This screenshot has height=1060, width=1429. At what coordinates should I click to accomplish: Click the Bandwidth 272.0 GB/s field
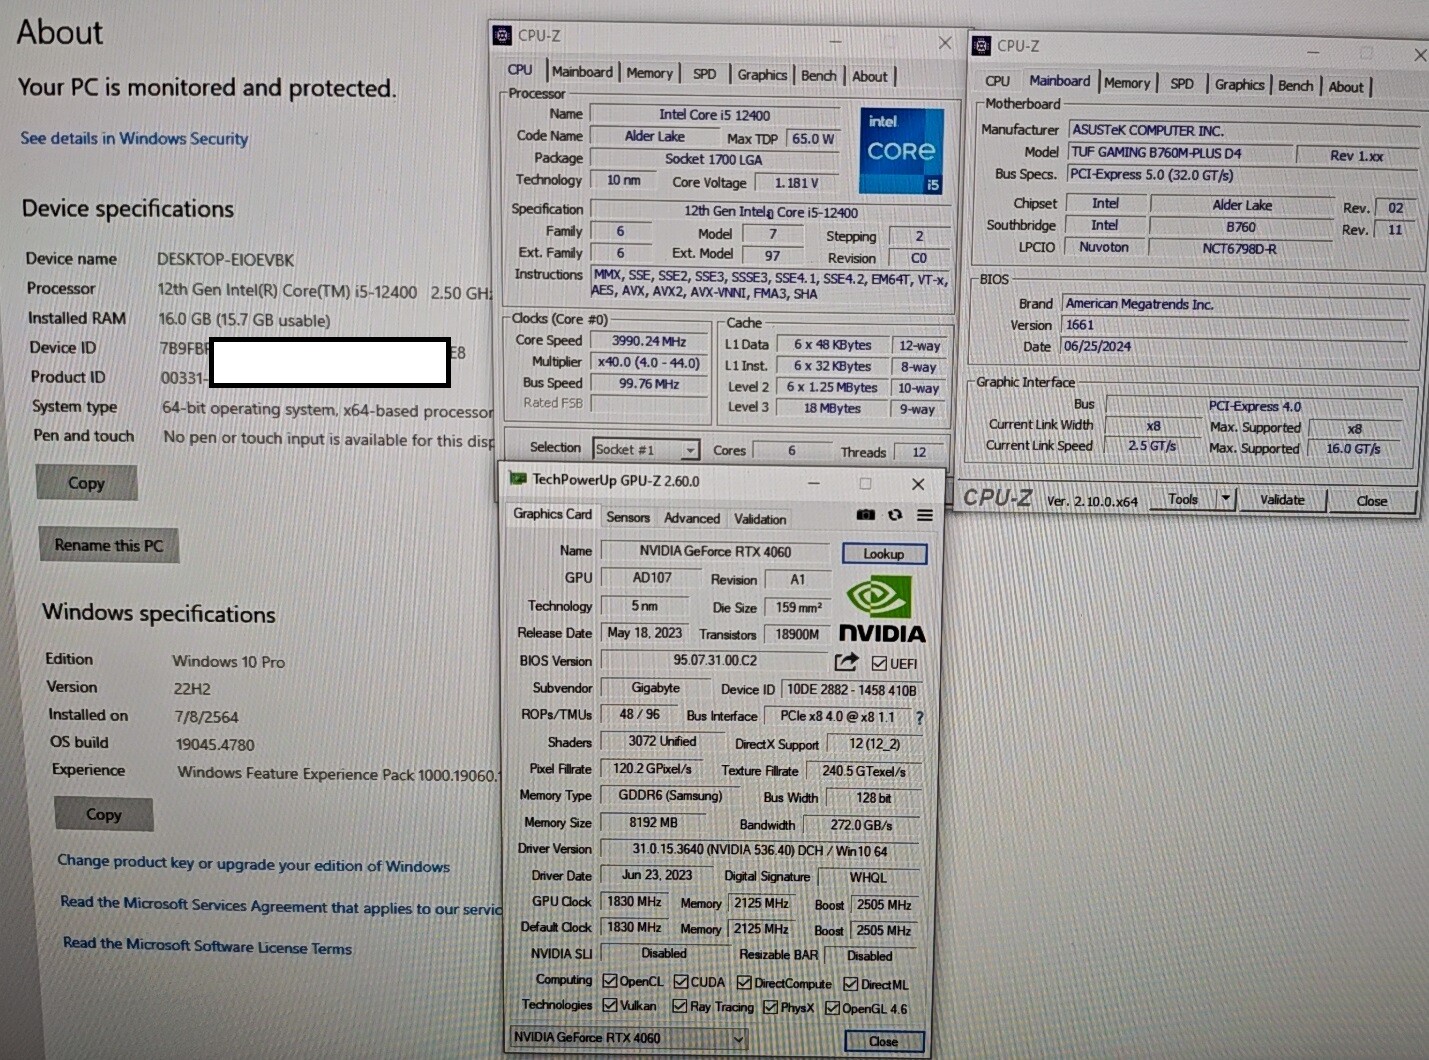tap(861, 825)
